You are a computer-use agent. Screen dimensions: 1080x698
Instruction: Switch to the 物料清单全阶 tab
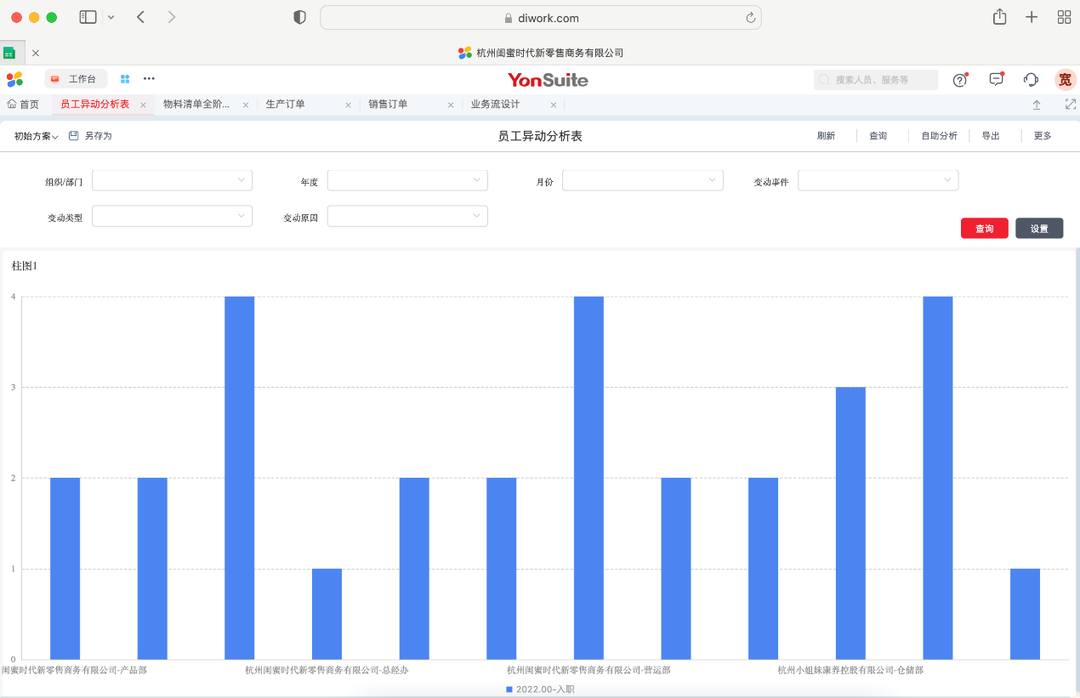[196, 104]
